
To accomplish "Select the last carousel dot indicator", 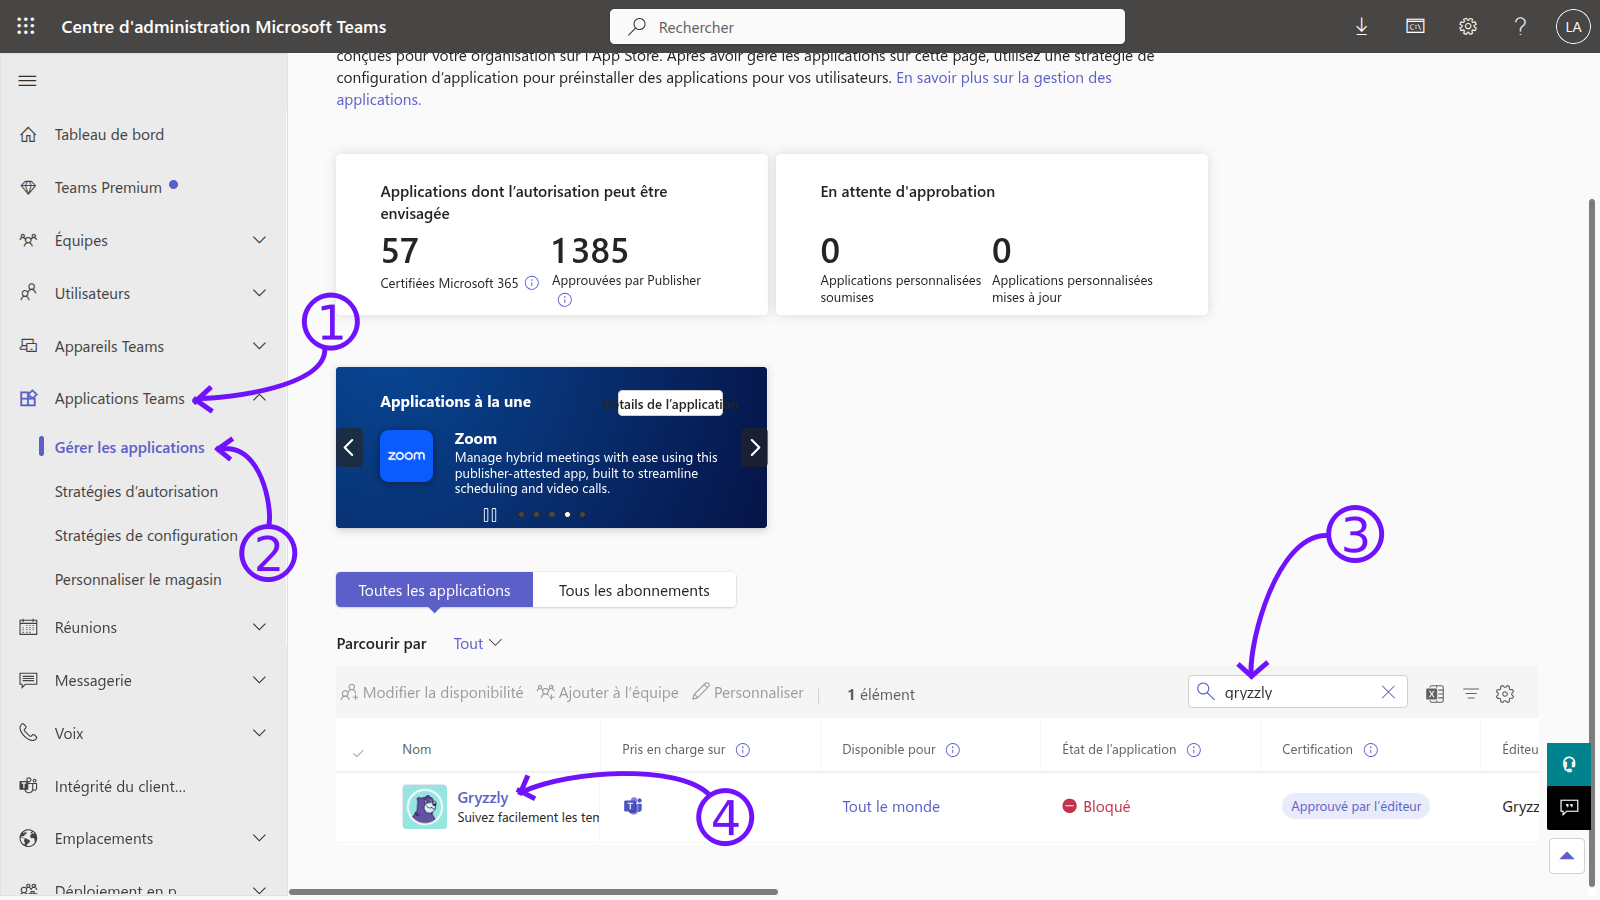I will pos(583,514).
